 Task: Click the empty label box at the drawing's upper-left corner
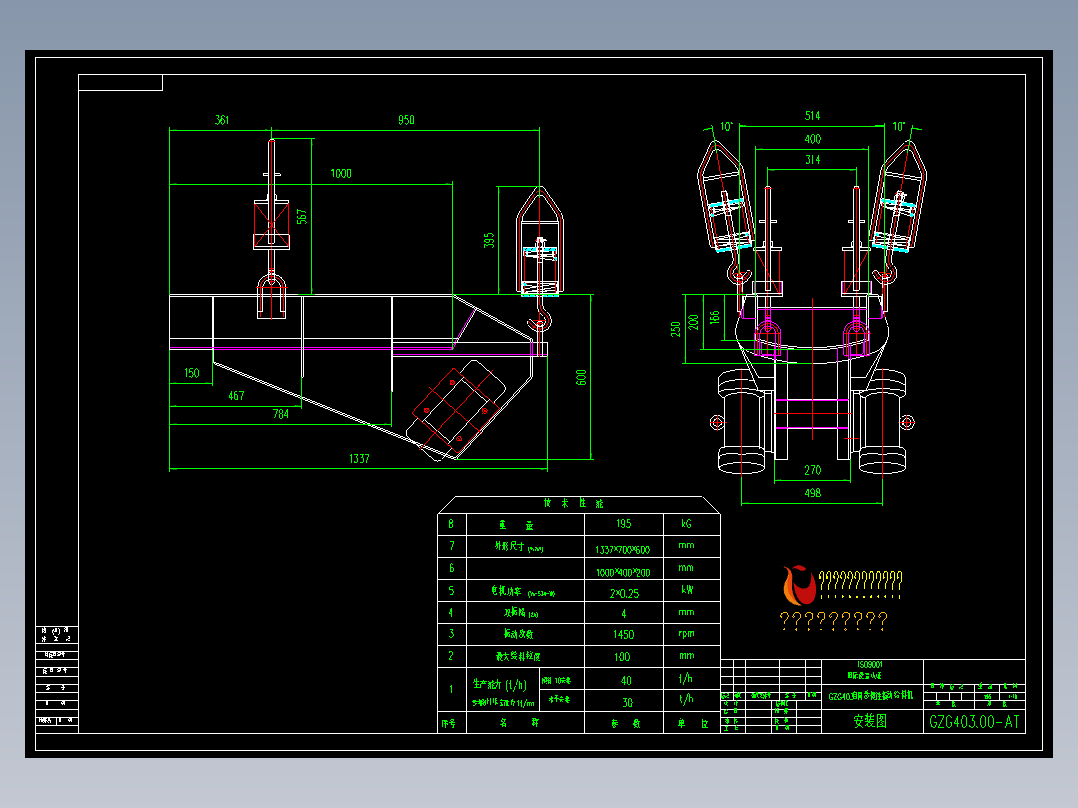(120, 83)
